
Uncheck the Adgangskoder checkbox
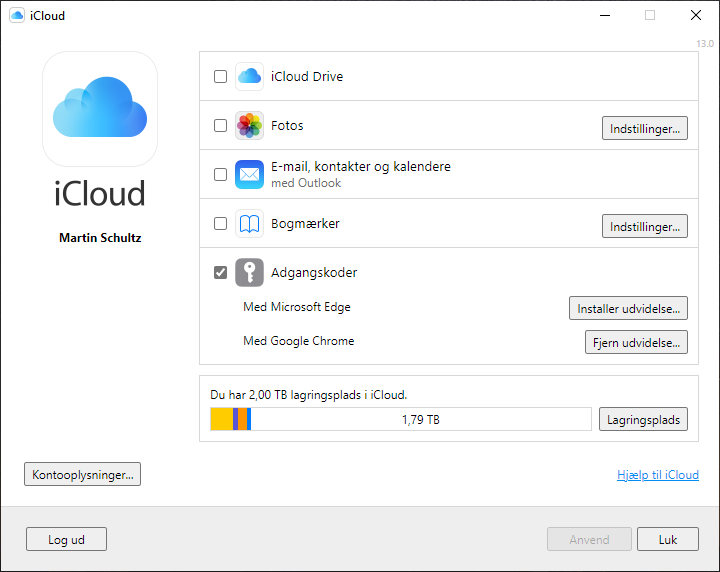coord(220,272)
